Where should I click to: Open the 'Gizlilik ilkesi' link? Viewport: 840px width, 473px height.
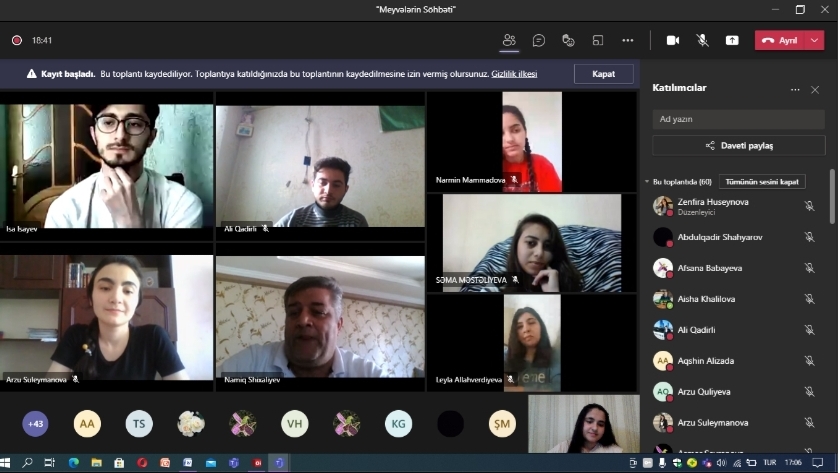tap(513, 74)
